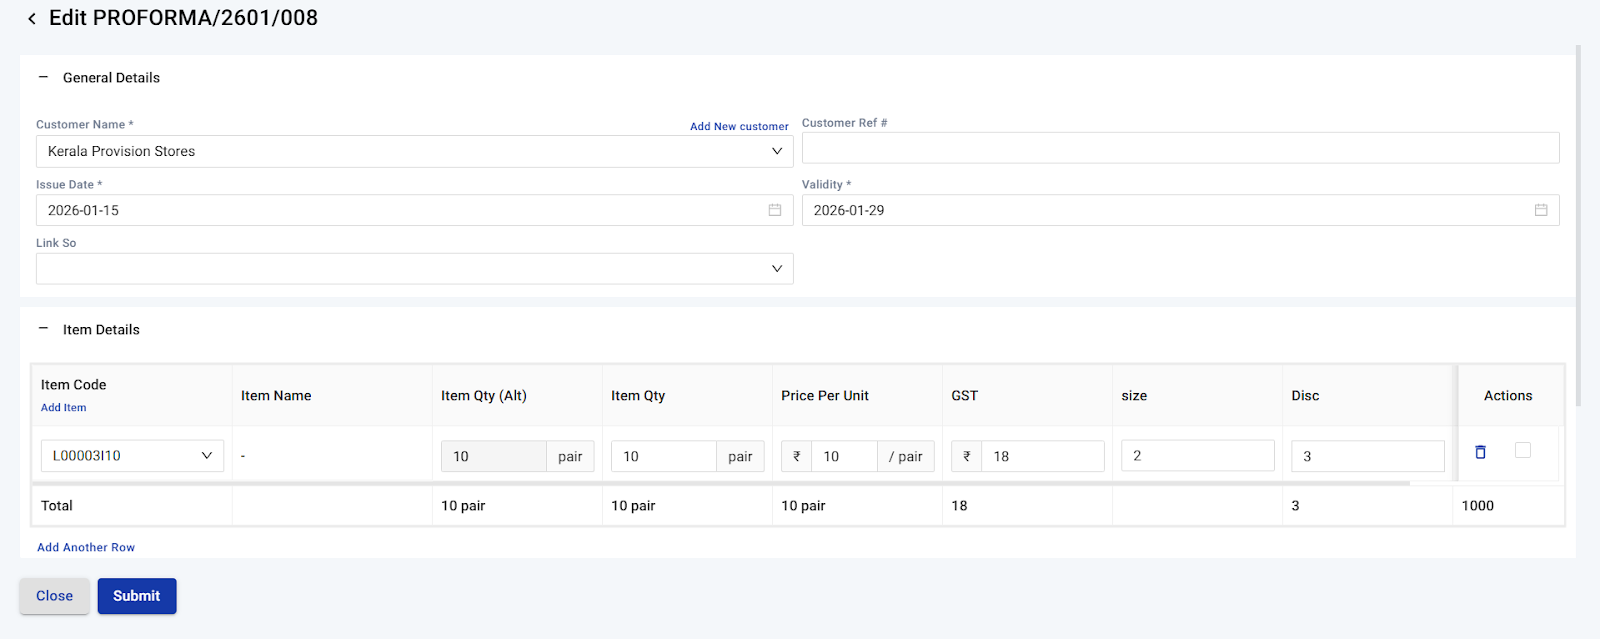Image resolution: width=1600 pixels, height=639 pixels.
Task: Collapse General Details using the minus icon
Action: tap(43, 77)
